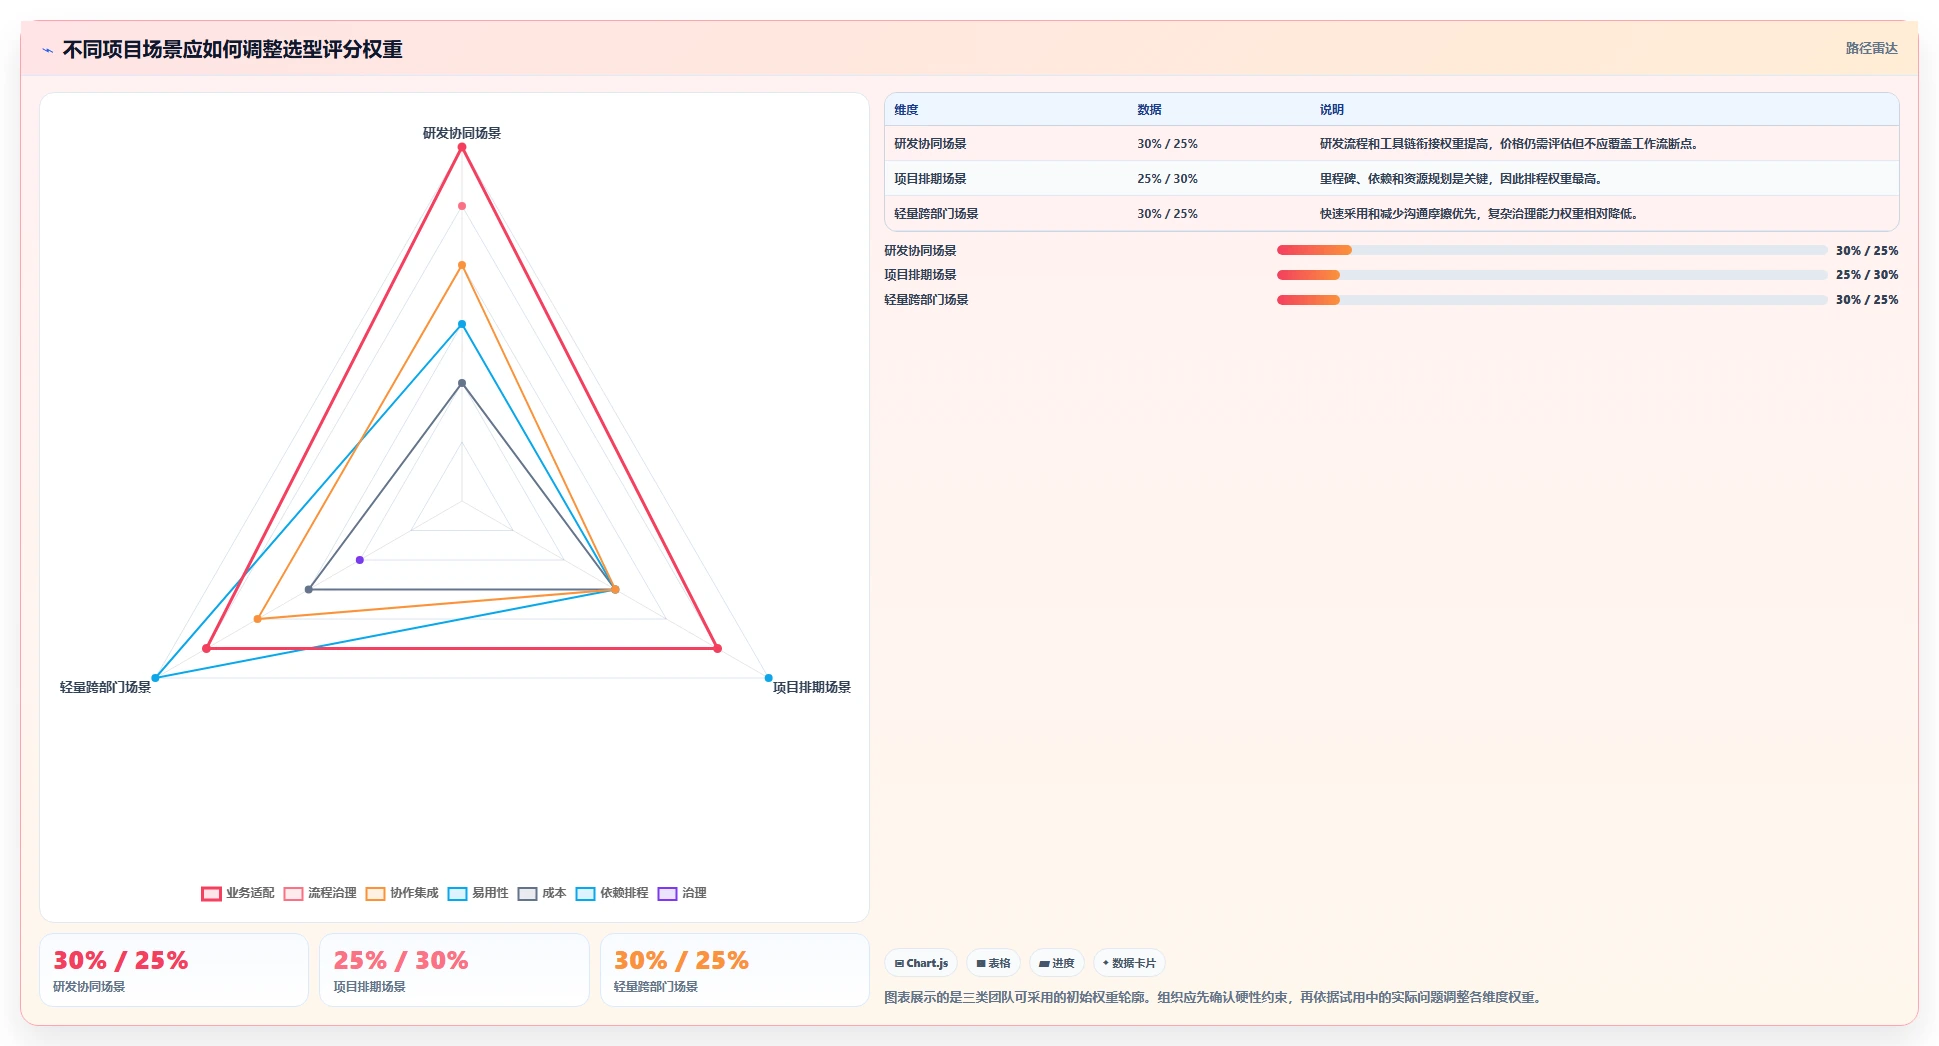Toggle the 业务适配 legend item
Viewport: 1939px width, 1046px height.
tap(238, 893)
